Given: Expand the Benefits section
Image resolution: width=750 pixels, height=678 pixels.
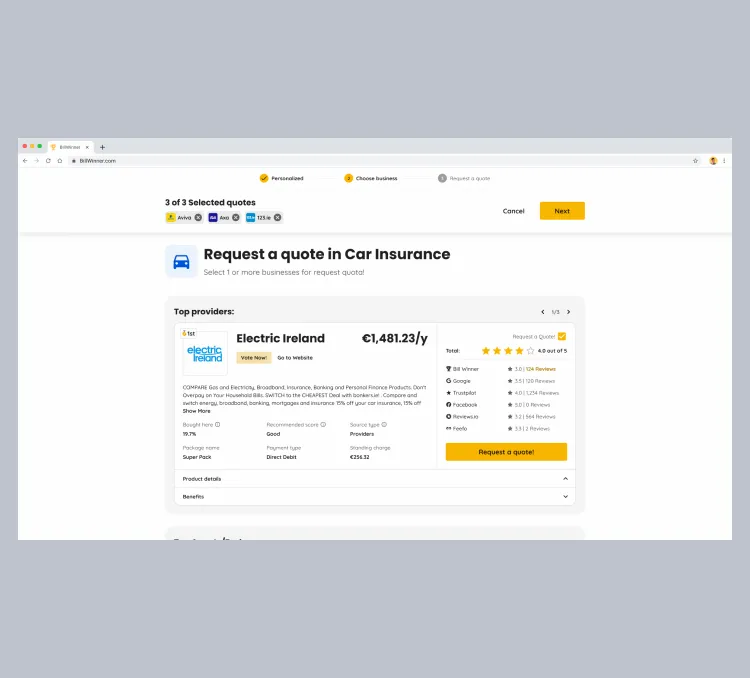Looking at the screenshot, I should click(x=565, y=496).
